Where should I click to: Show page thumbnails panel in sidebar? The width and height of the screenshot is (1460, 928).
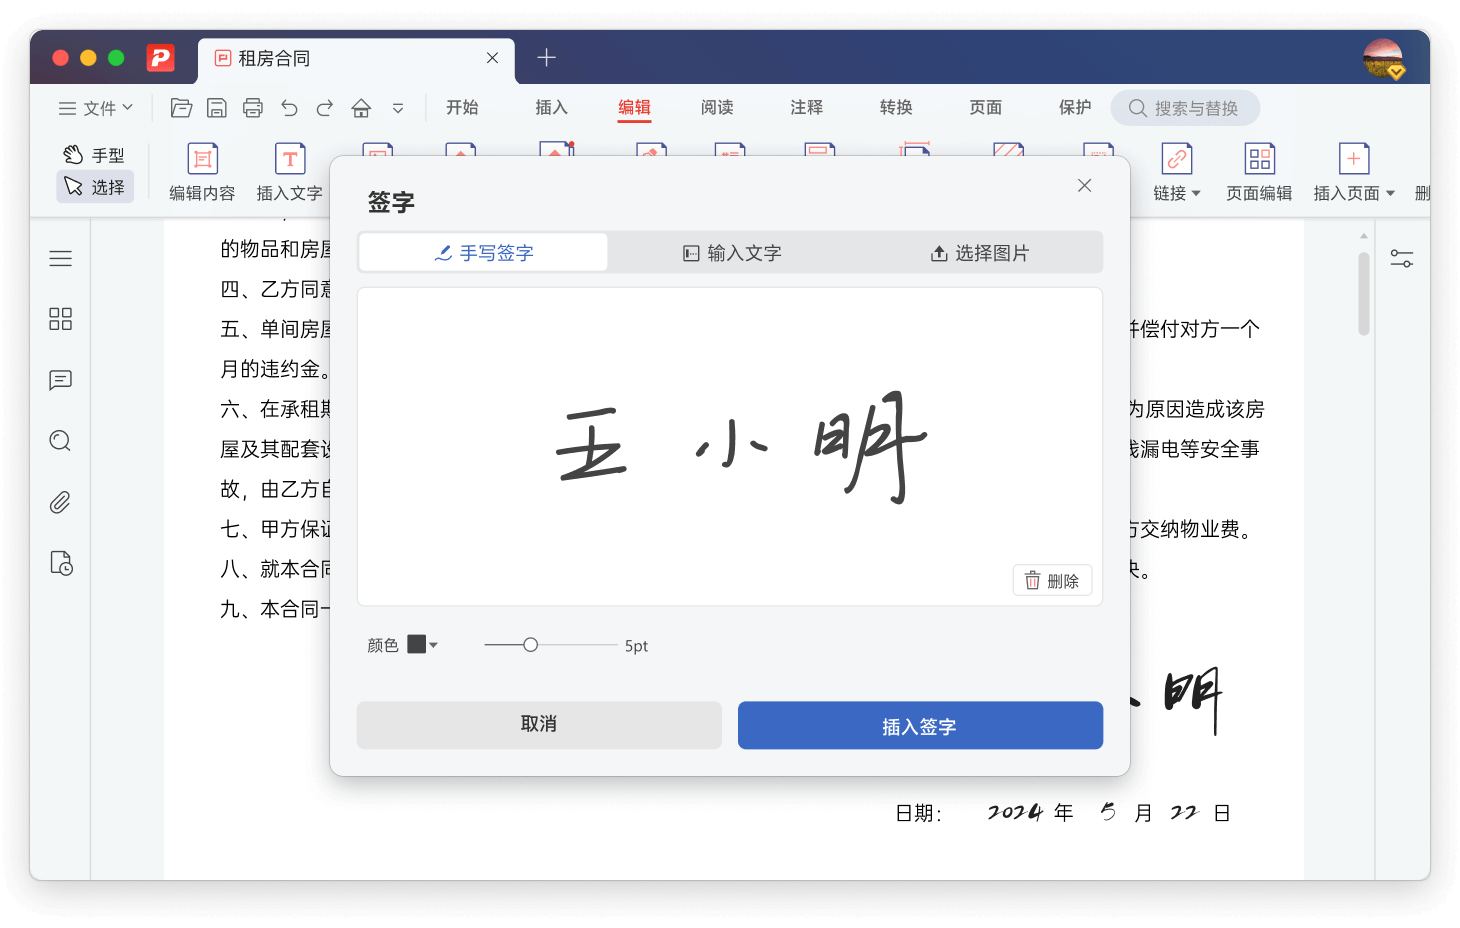(60, 319)
